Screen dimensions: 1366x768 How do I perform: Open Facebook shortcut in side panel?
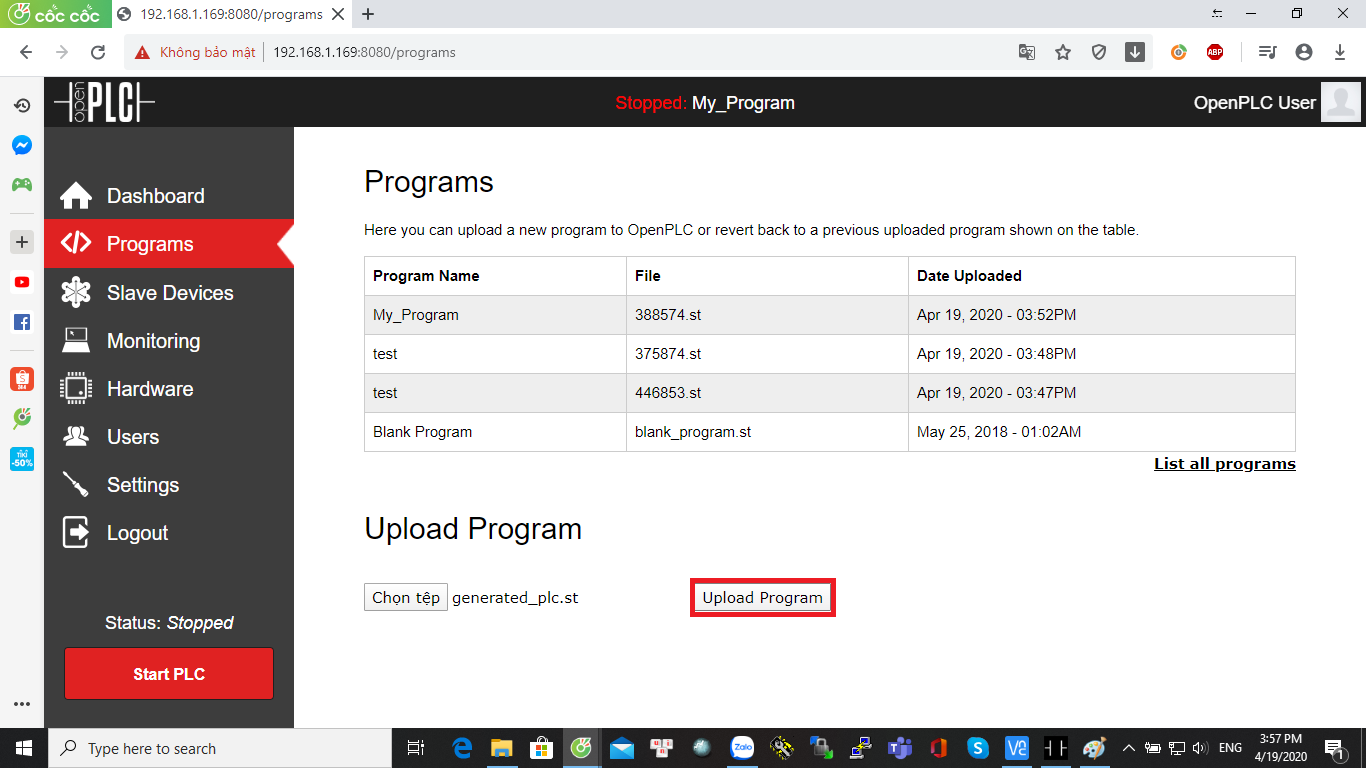pyautogui.click(x=22, y=322)
